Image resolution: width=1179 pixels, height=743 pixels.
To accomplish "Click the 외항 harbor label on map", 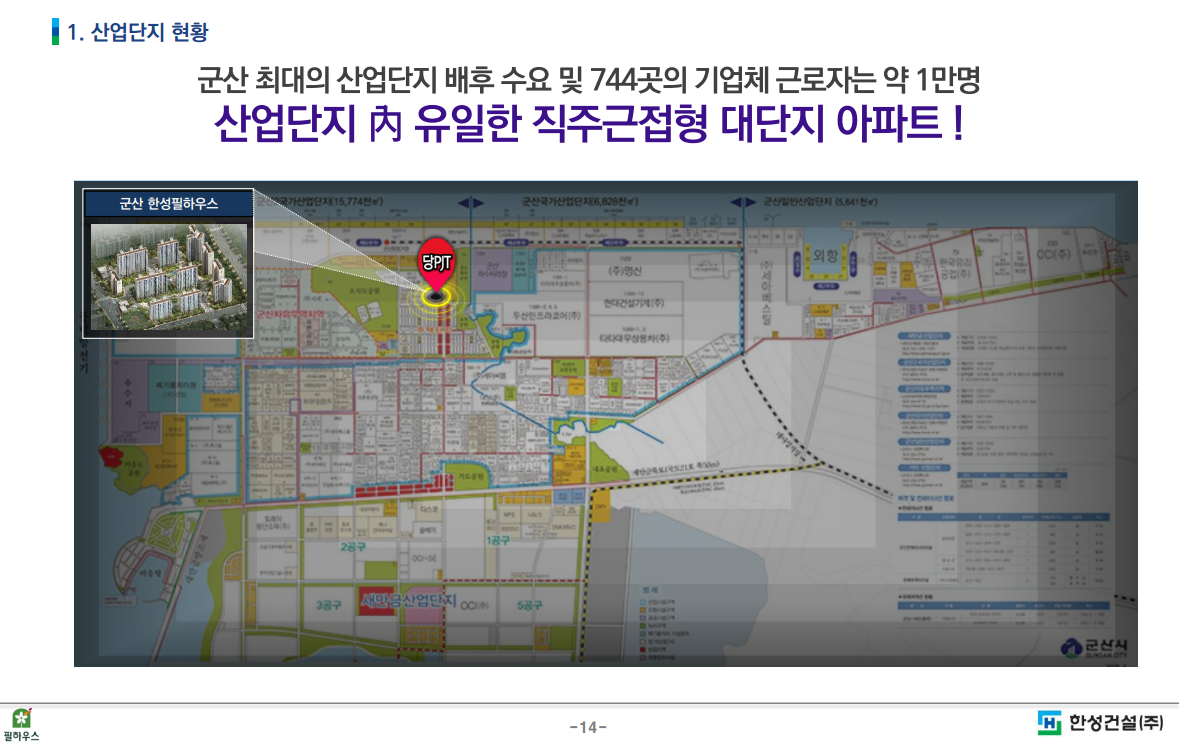I will click(x=825, y=256).
